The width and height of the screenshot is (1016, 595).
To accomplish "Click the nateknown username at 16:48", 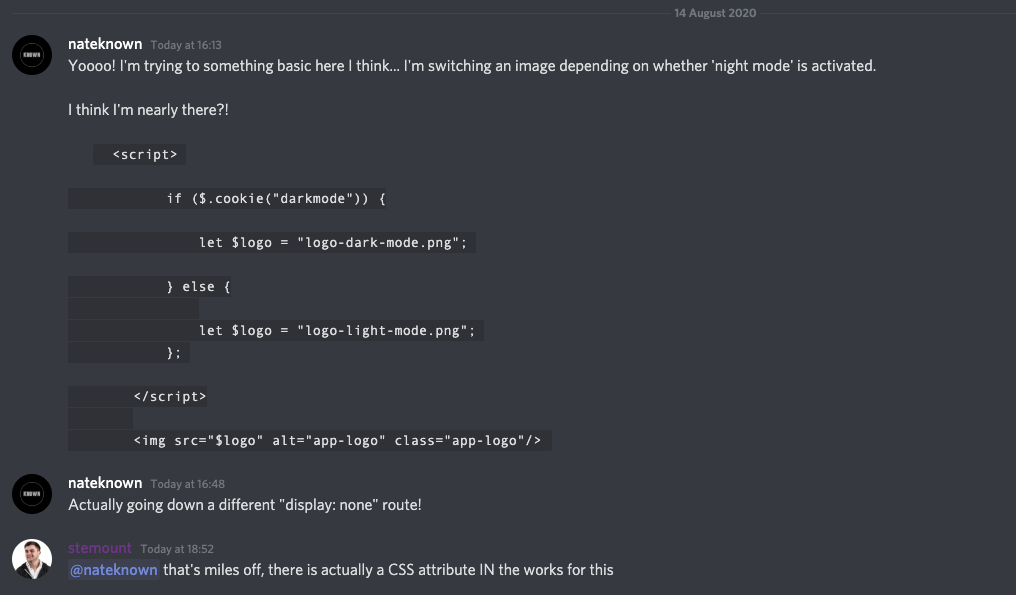I will coord(105,483).
